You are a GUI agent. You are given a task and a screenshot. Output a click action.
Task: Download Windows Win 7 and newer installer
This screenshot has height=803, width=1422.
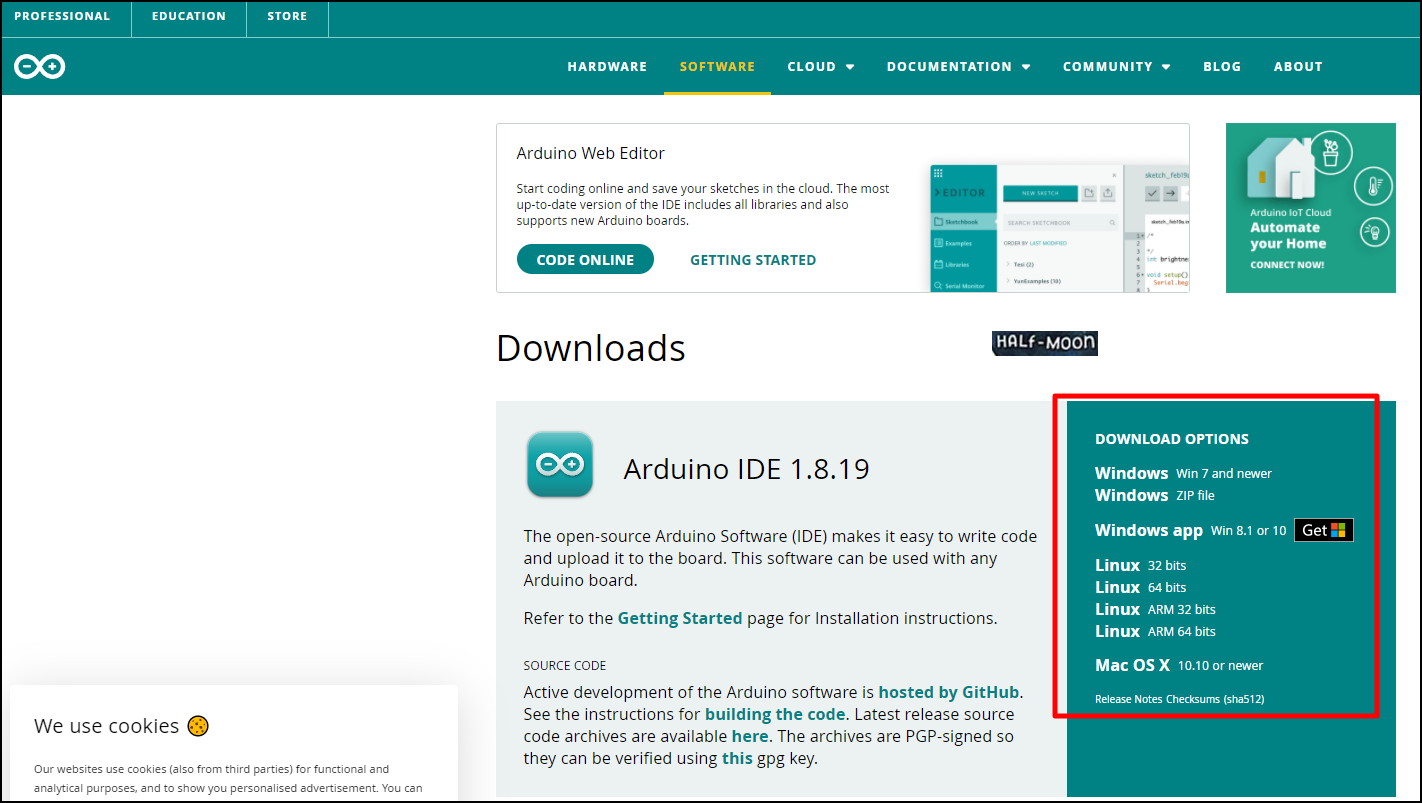1183,473
